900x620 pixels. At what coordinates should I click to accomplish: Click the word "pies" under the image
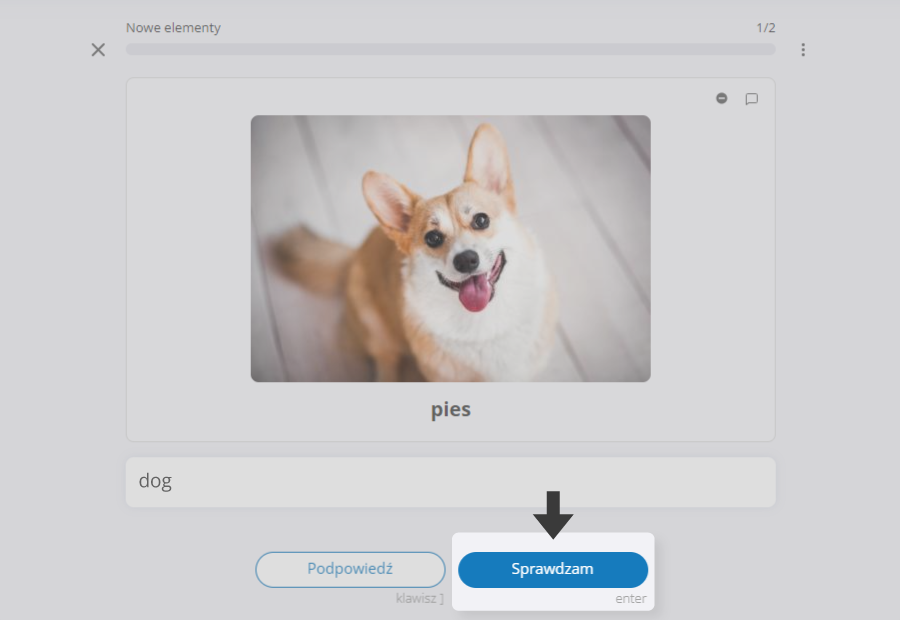pos(451,410)
